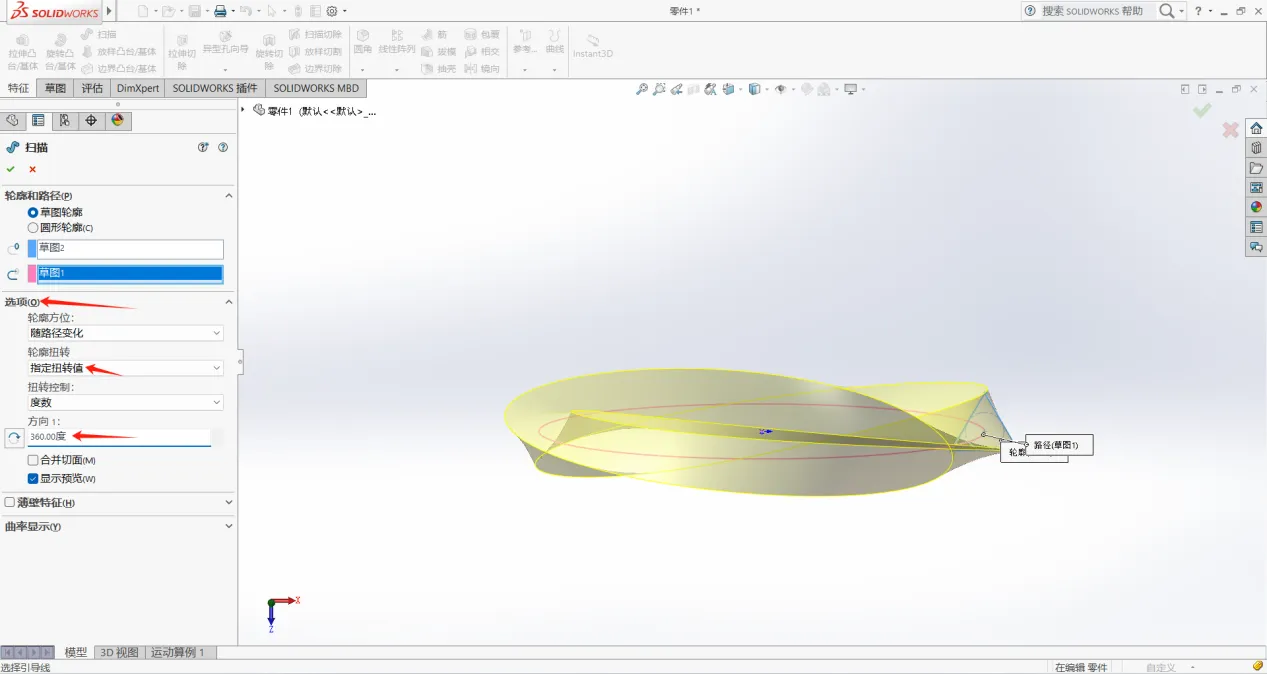Image resolution: width=1267 pixels, height=674 pixels.
Task: Expand the 零件1 tree node in viewport
Action: (243, 110)
